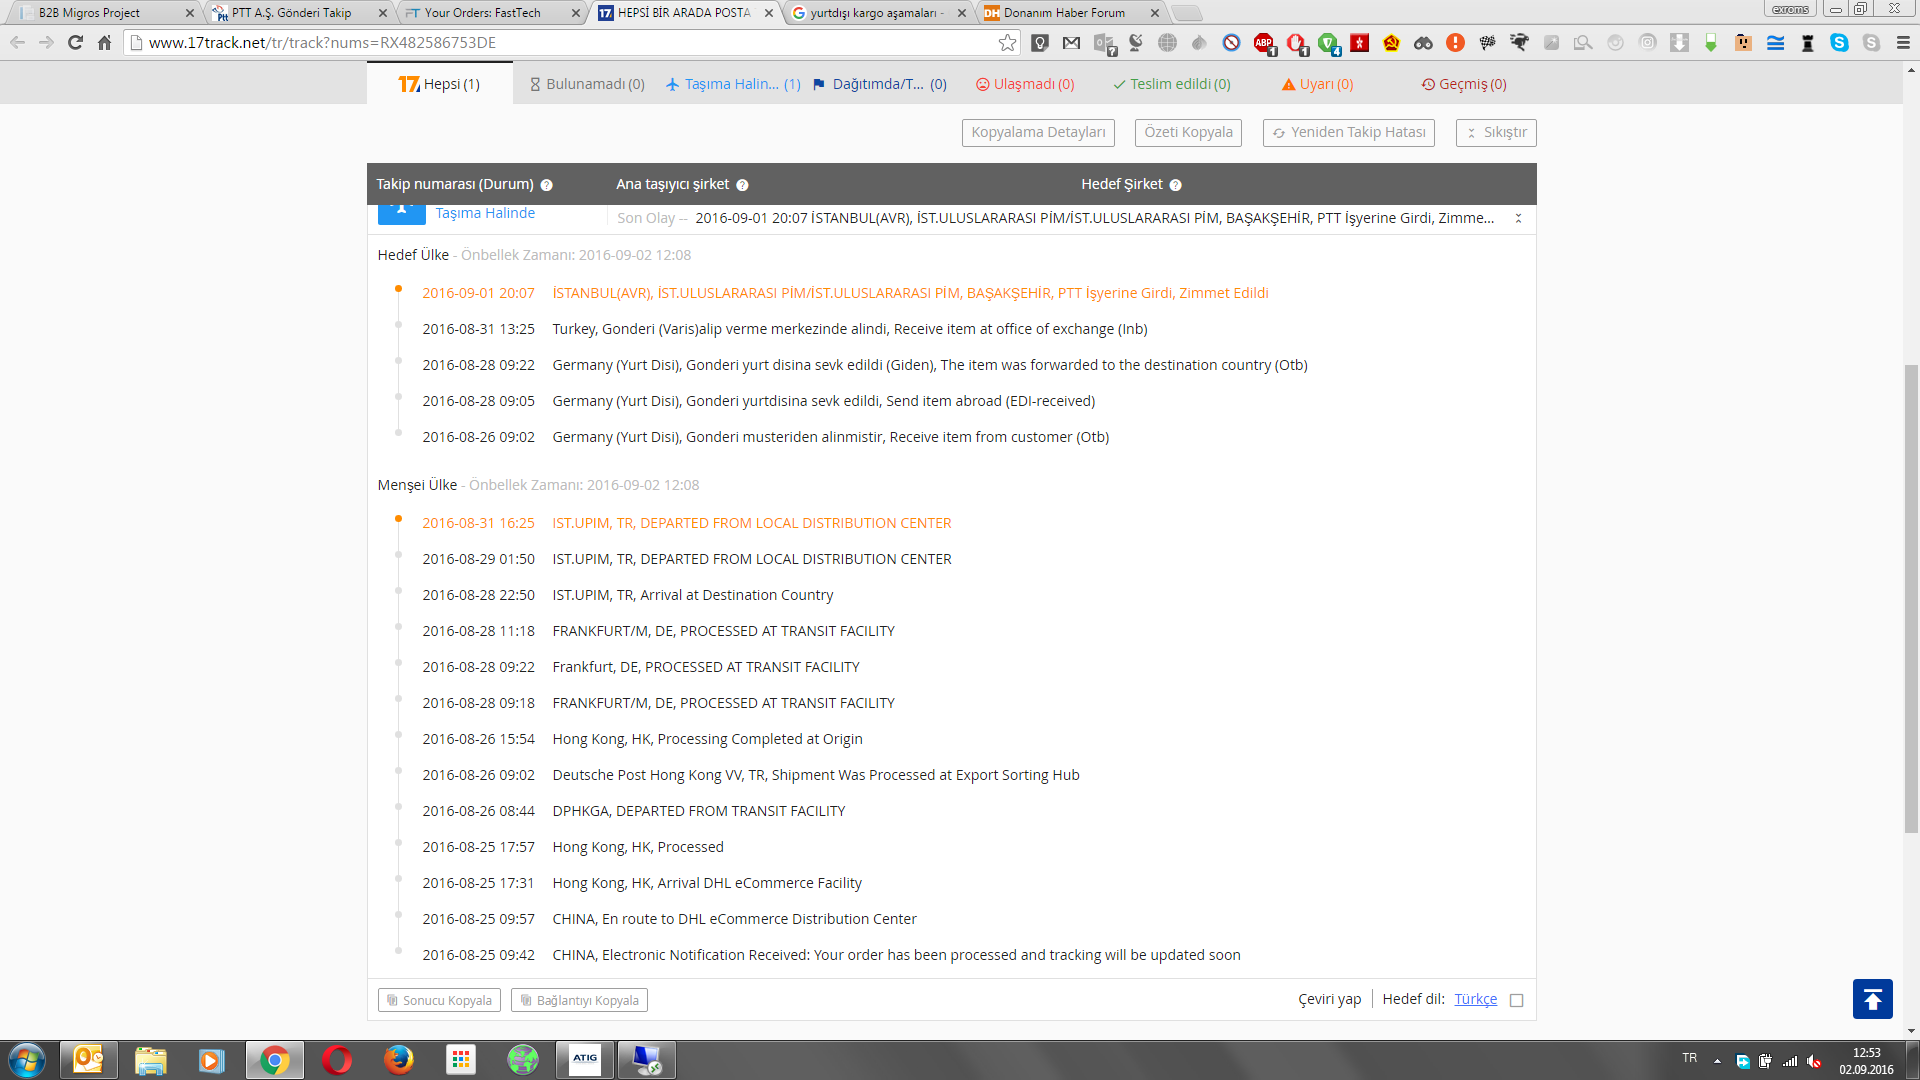Close the HEPSİ BİR ARADA POSTA tab

point(768,13)
